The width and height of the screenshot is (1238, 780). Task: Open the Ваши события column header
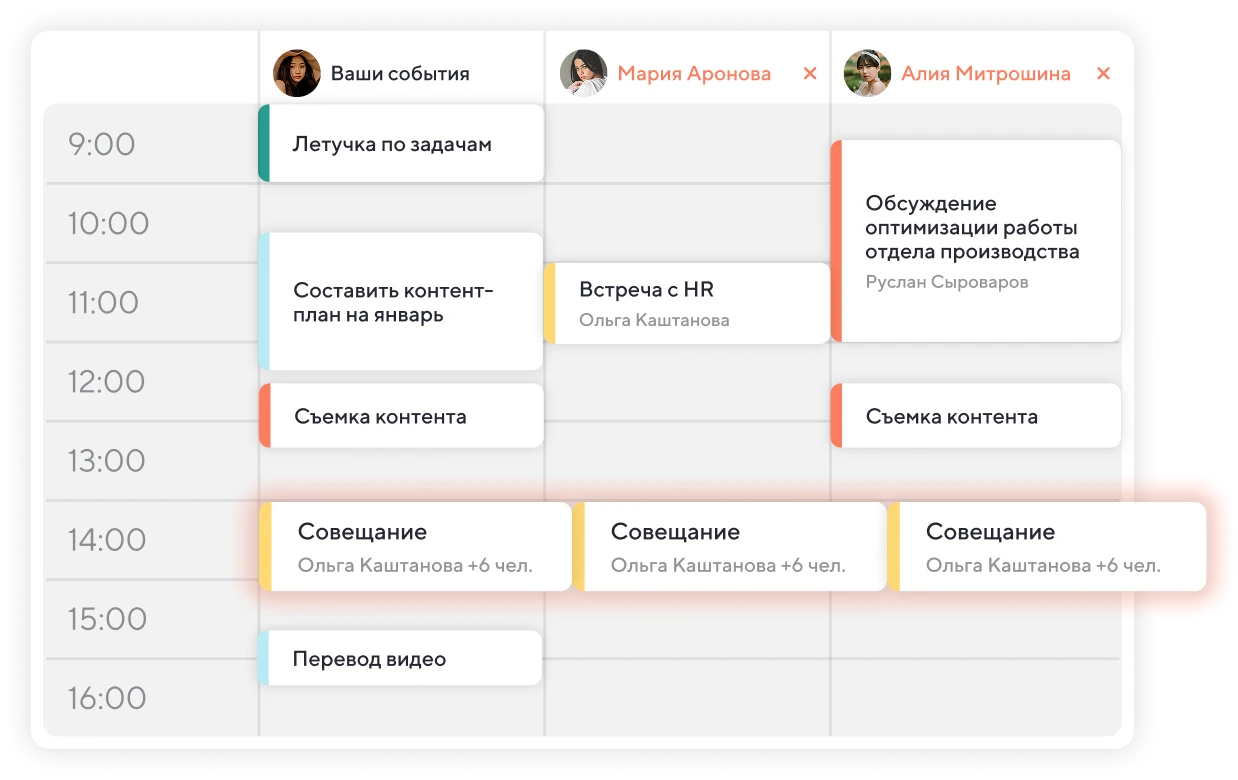[400, 73]
